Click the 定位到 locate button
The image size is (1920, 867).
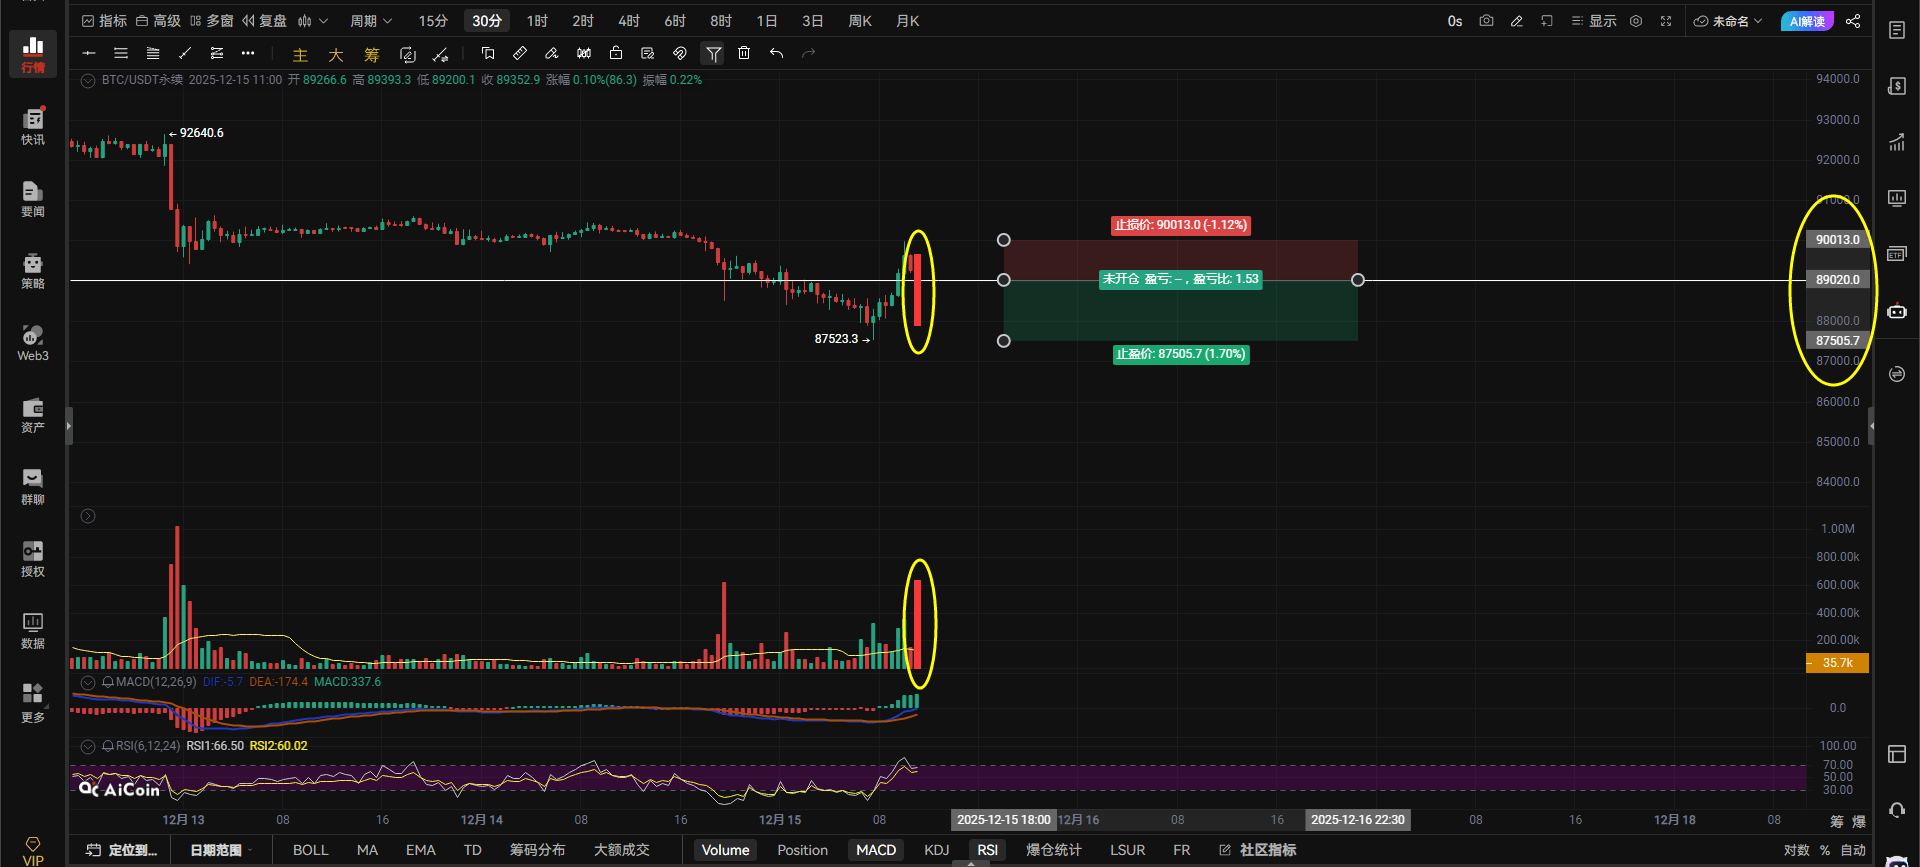tap(122, 850)
